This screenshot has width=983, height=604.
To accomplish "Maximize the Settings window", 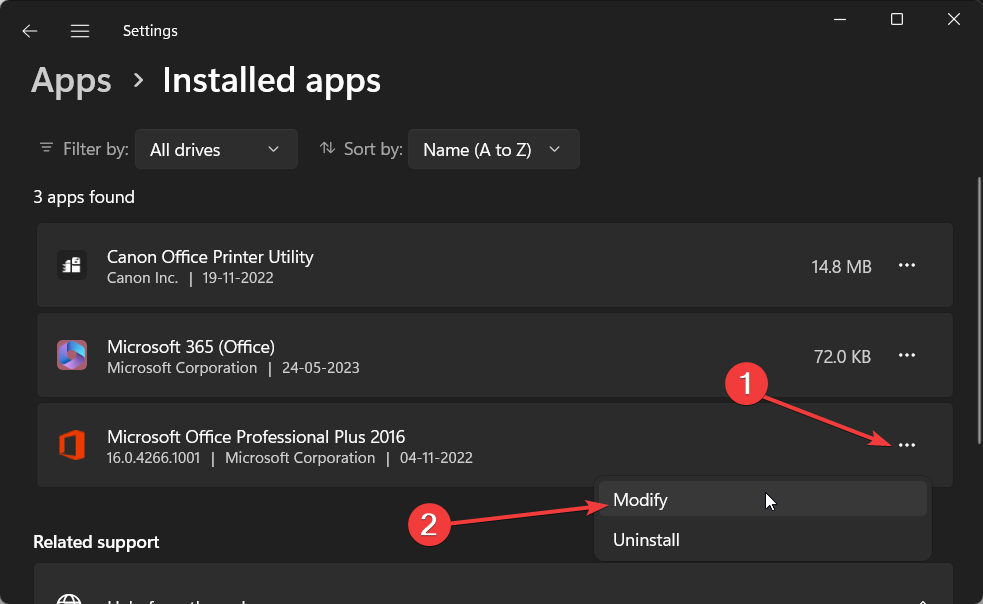I will pos(897,19).
